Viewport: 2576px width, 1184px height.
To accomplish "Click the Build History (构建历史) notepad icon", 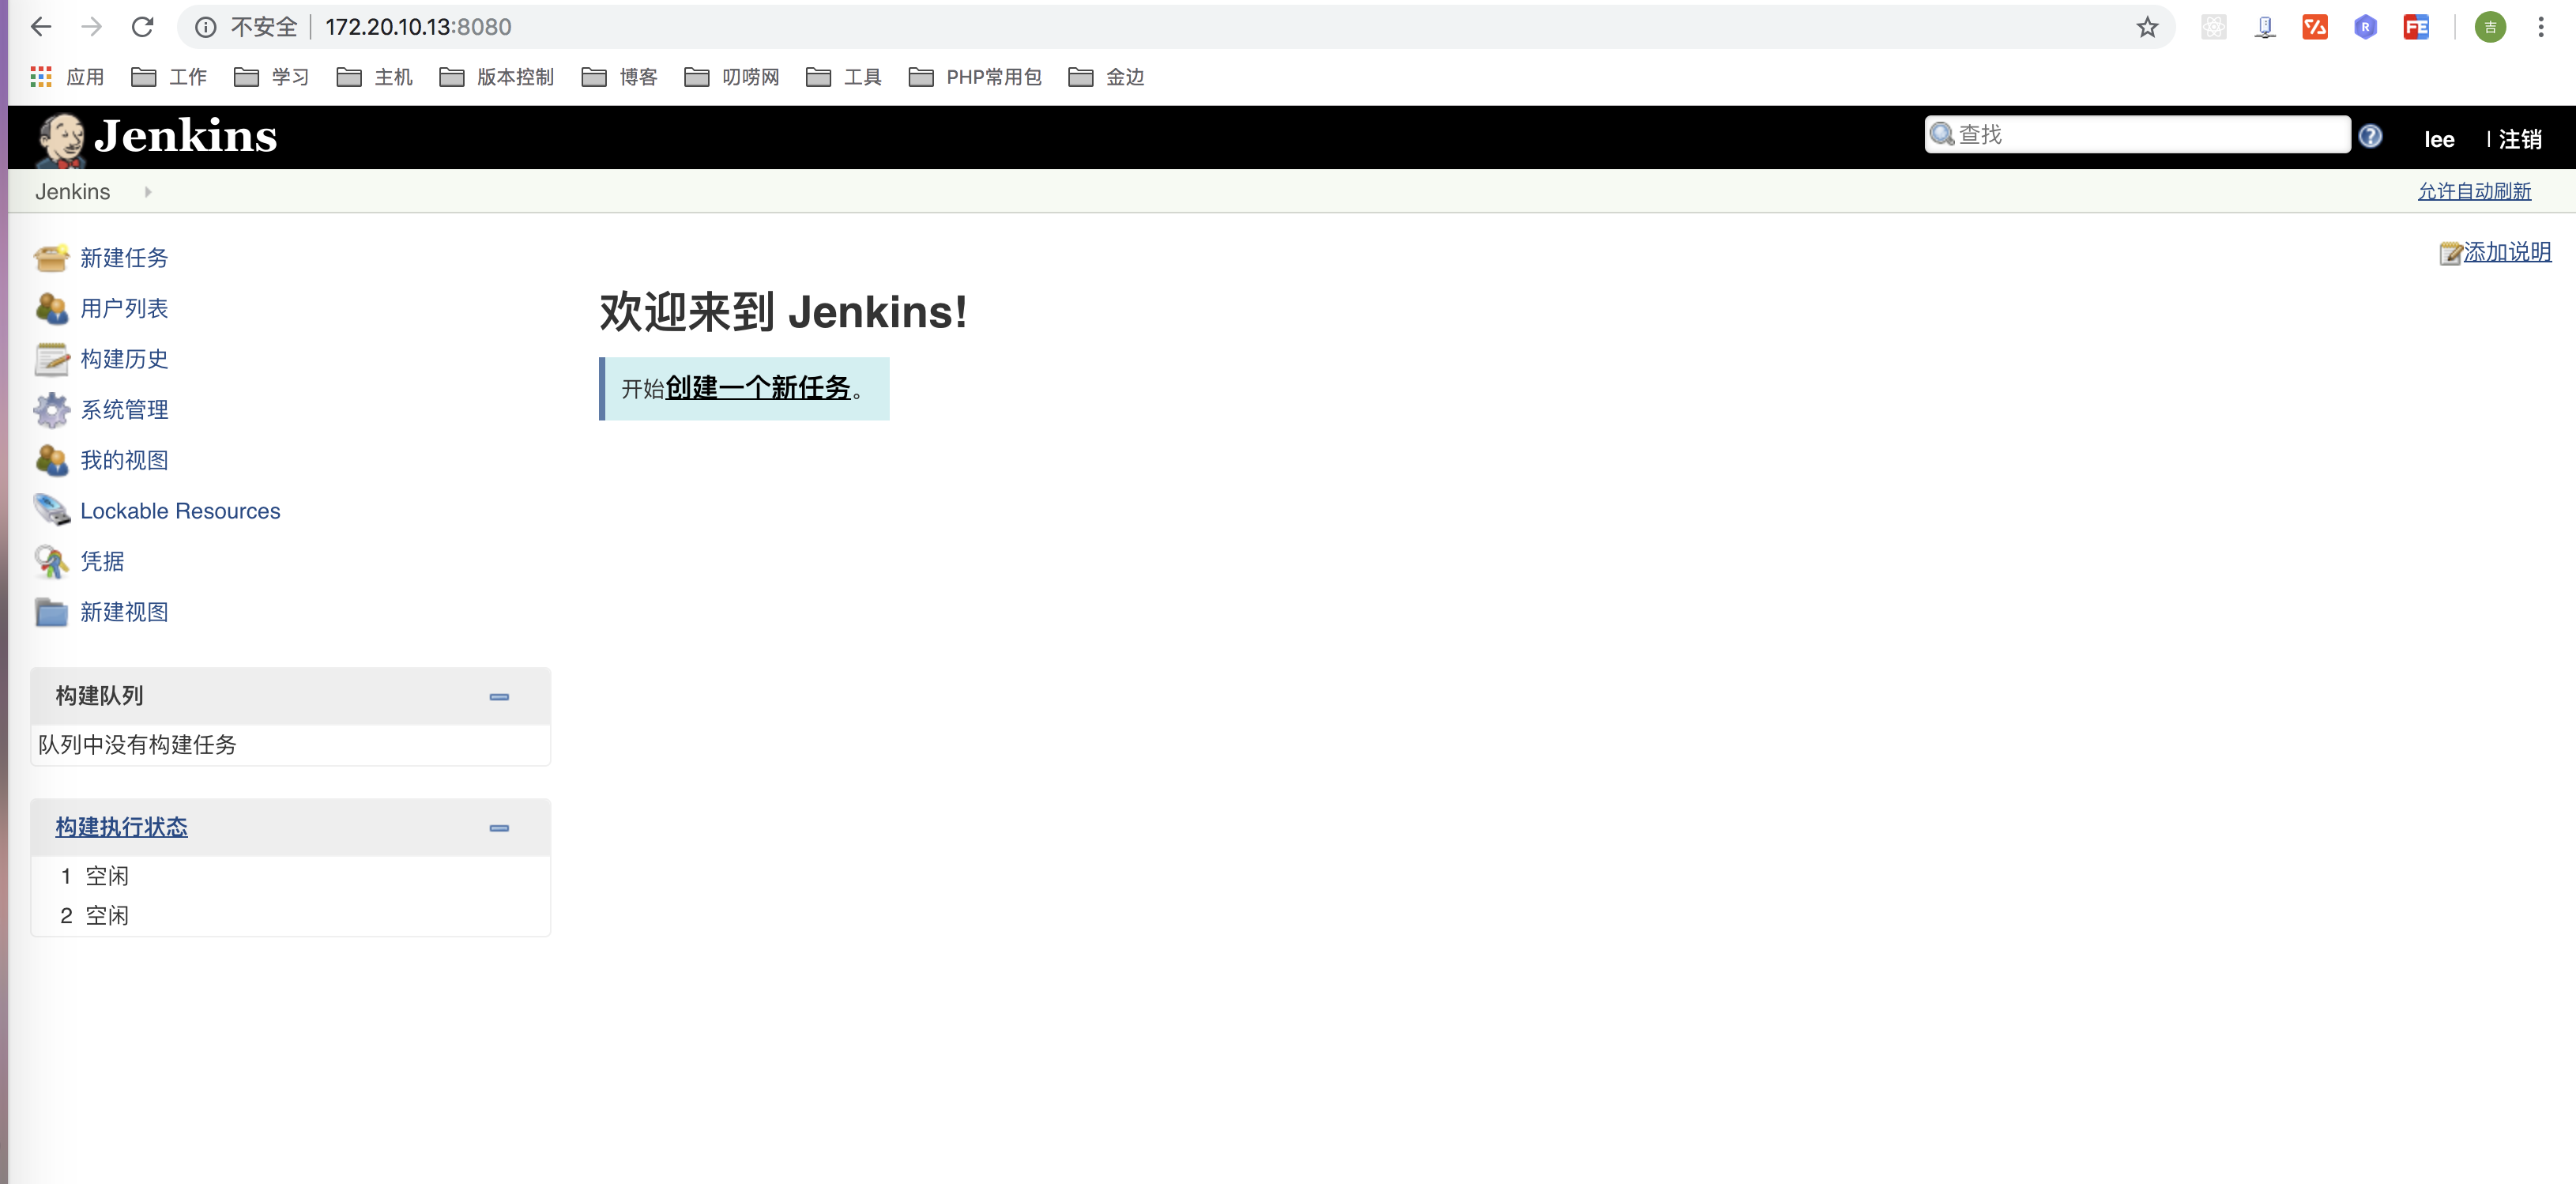I will (x=51, y=359).
